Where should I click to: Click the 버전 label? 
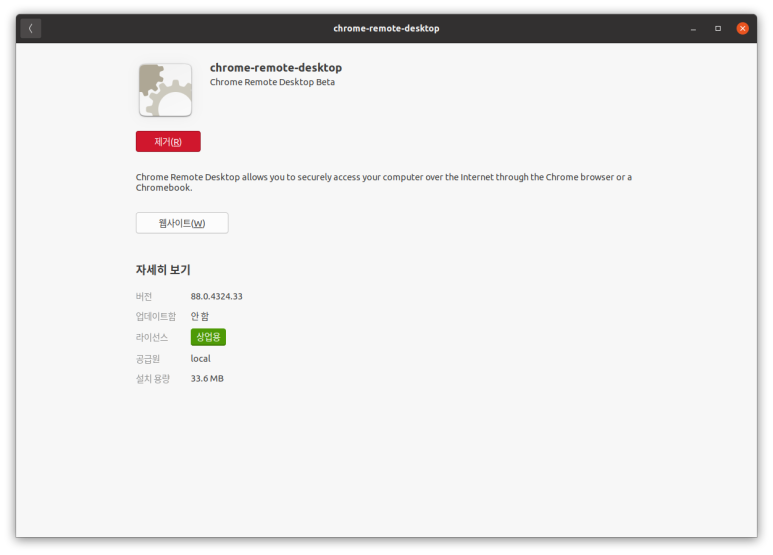pyautogui.click(x=144, y=297)
